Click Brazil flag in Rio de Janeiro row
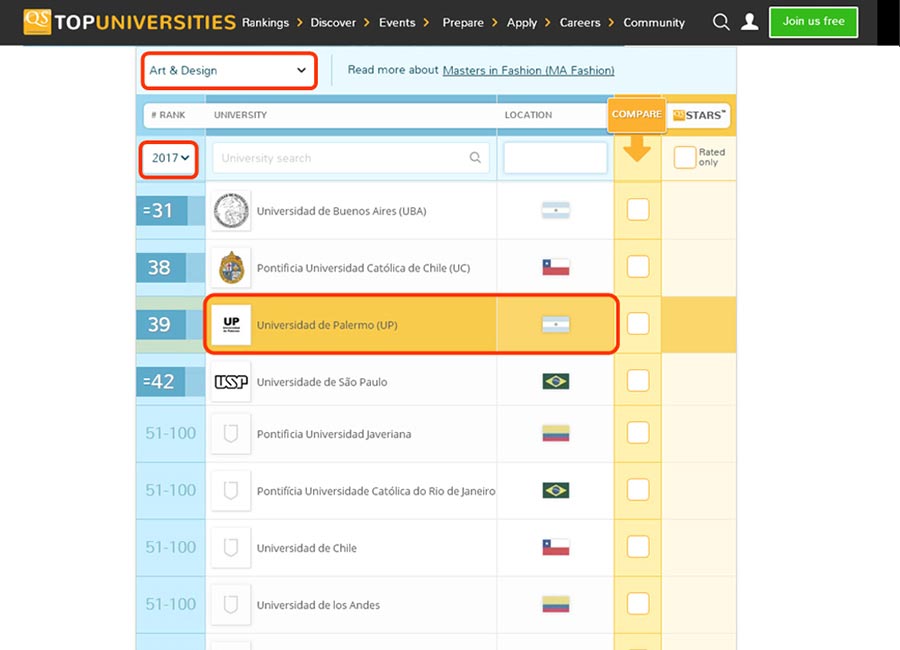This screenshot has height=650, width=900. coord(556,490)
